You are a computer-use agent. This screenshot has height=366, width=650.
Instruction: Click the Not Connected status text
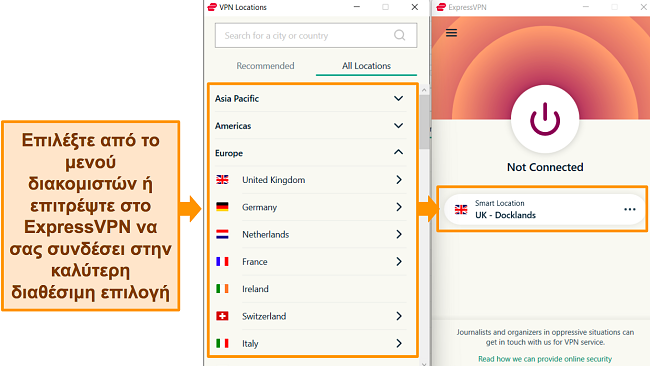[x=545, y=167]
